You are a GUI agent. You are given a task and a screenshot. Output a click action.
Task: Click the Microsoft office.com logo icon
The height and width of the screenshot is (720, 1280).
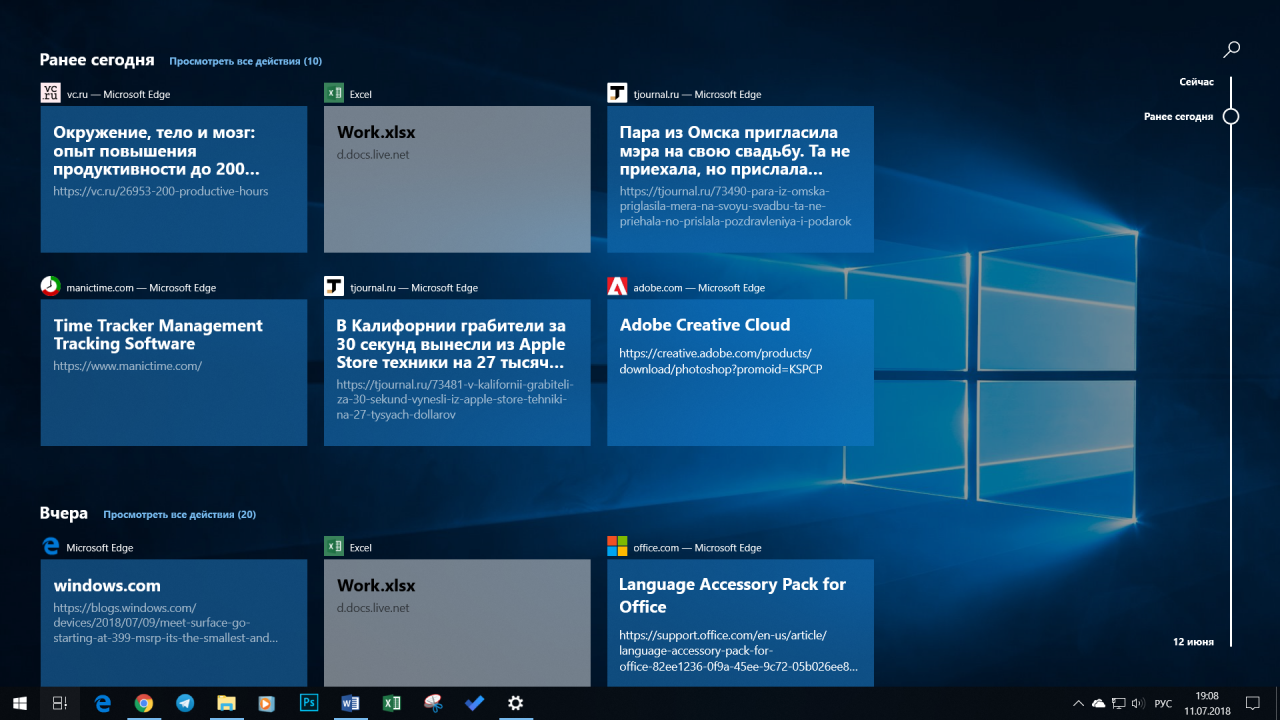(x=617, y=546)
